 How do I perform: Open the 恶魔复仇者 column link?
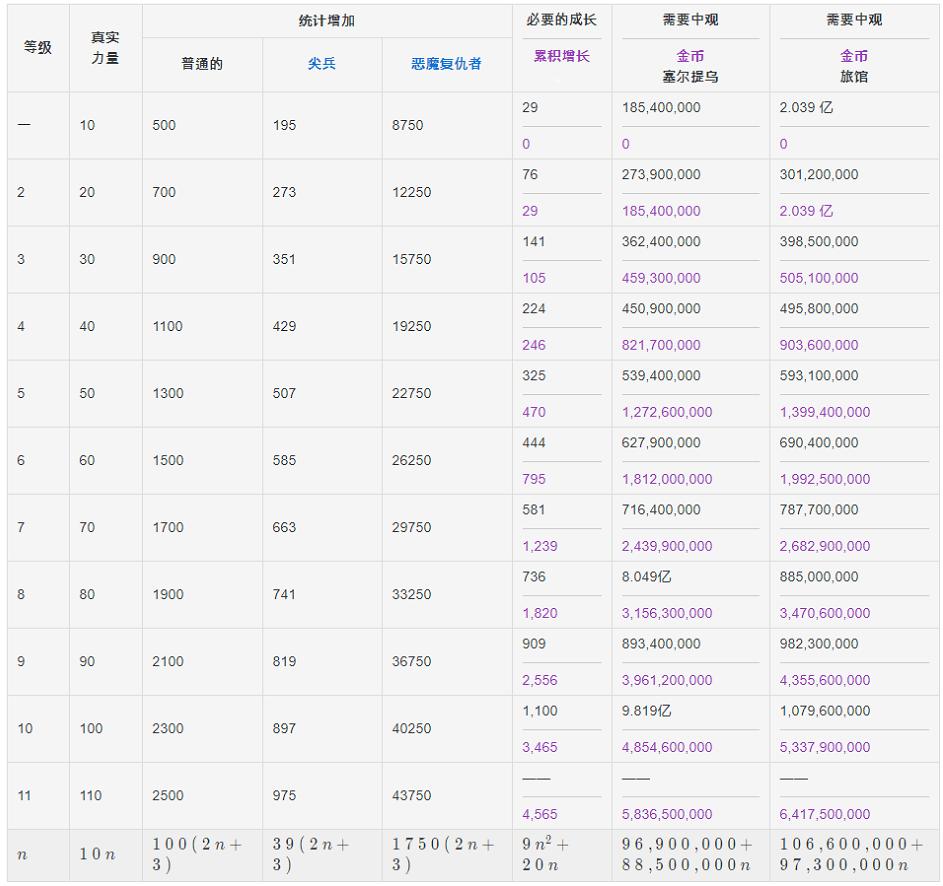coord(446,64)
